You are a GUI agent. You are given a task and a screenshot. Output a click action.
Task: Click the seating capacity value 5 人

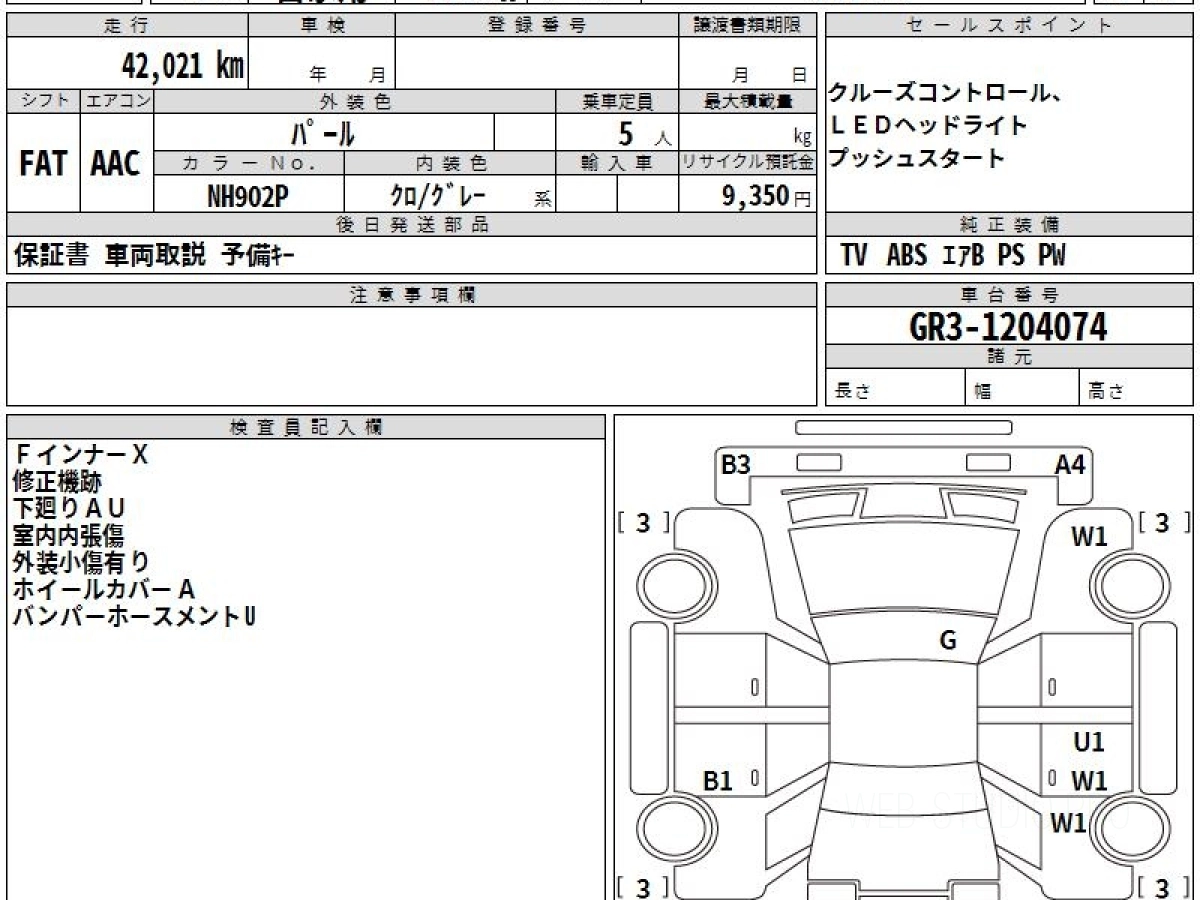click(x=645, y=133)
